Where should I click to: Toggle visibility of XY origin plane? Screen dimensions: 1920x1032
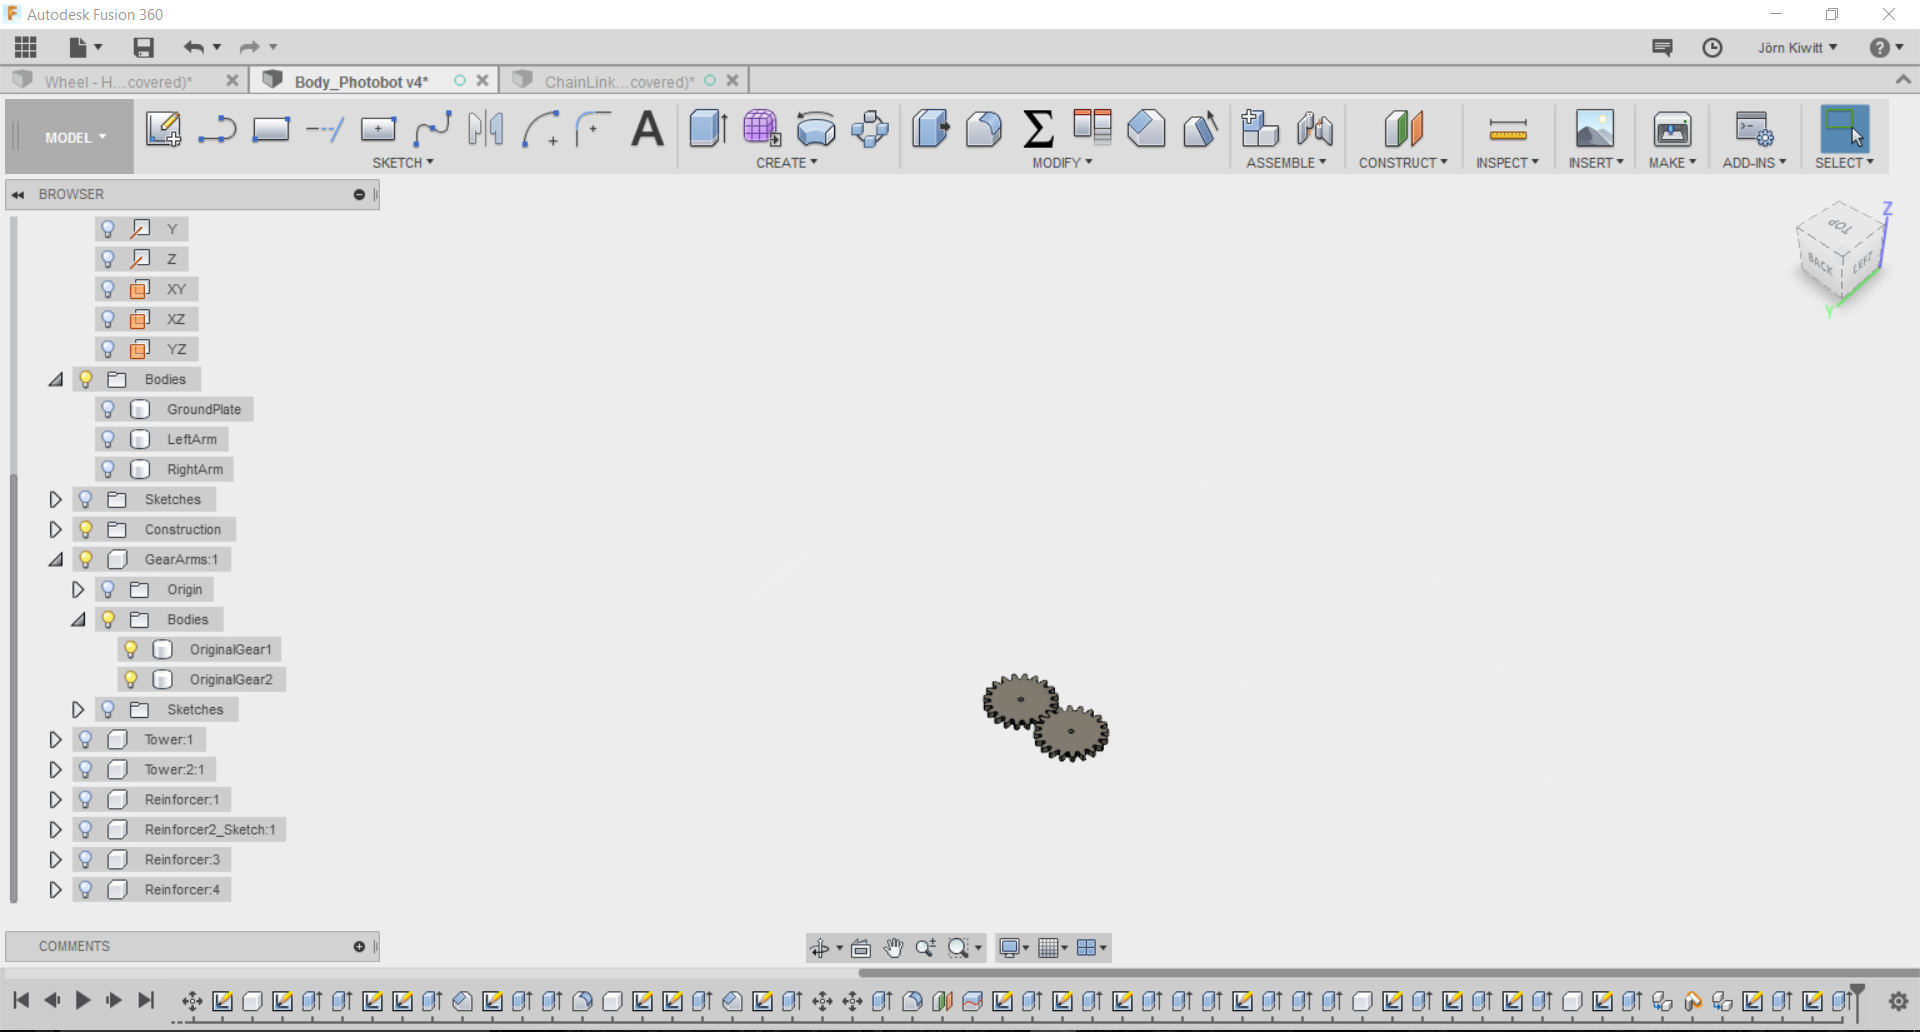[x=108, y=289]
